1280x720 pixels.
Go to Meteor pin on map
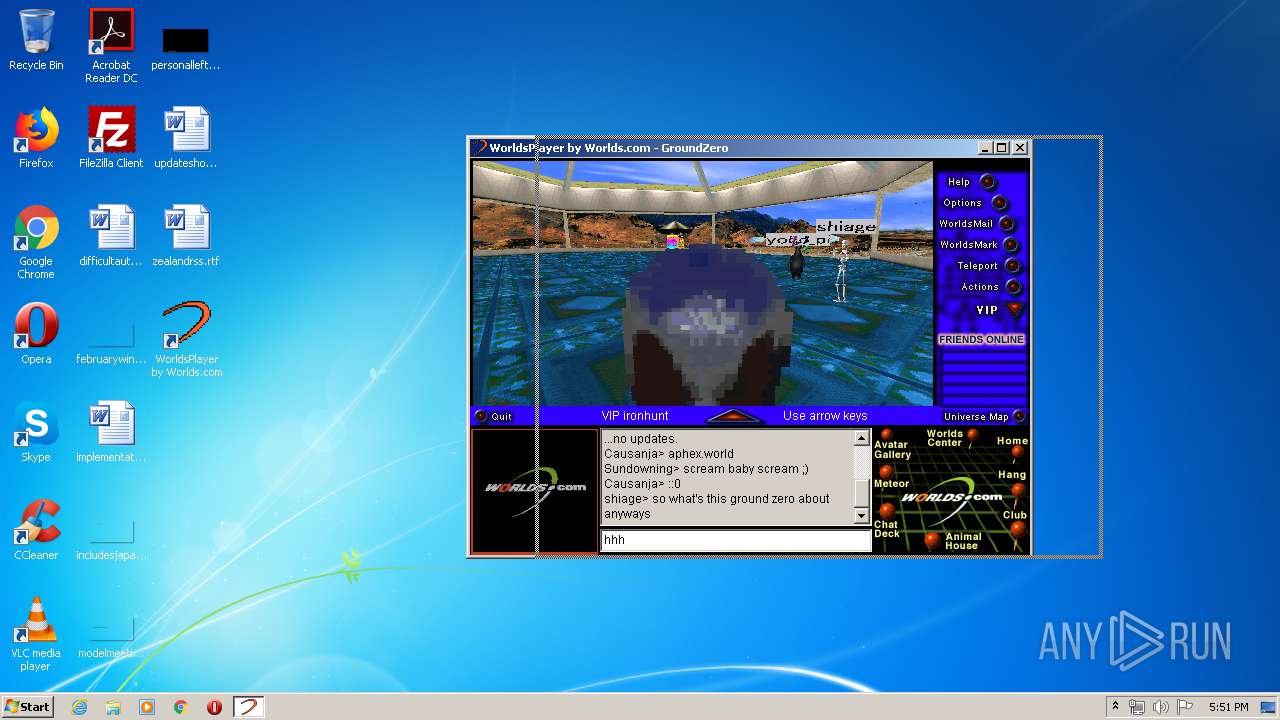click(886, 472)
